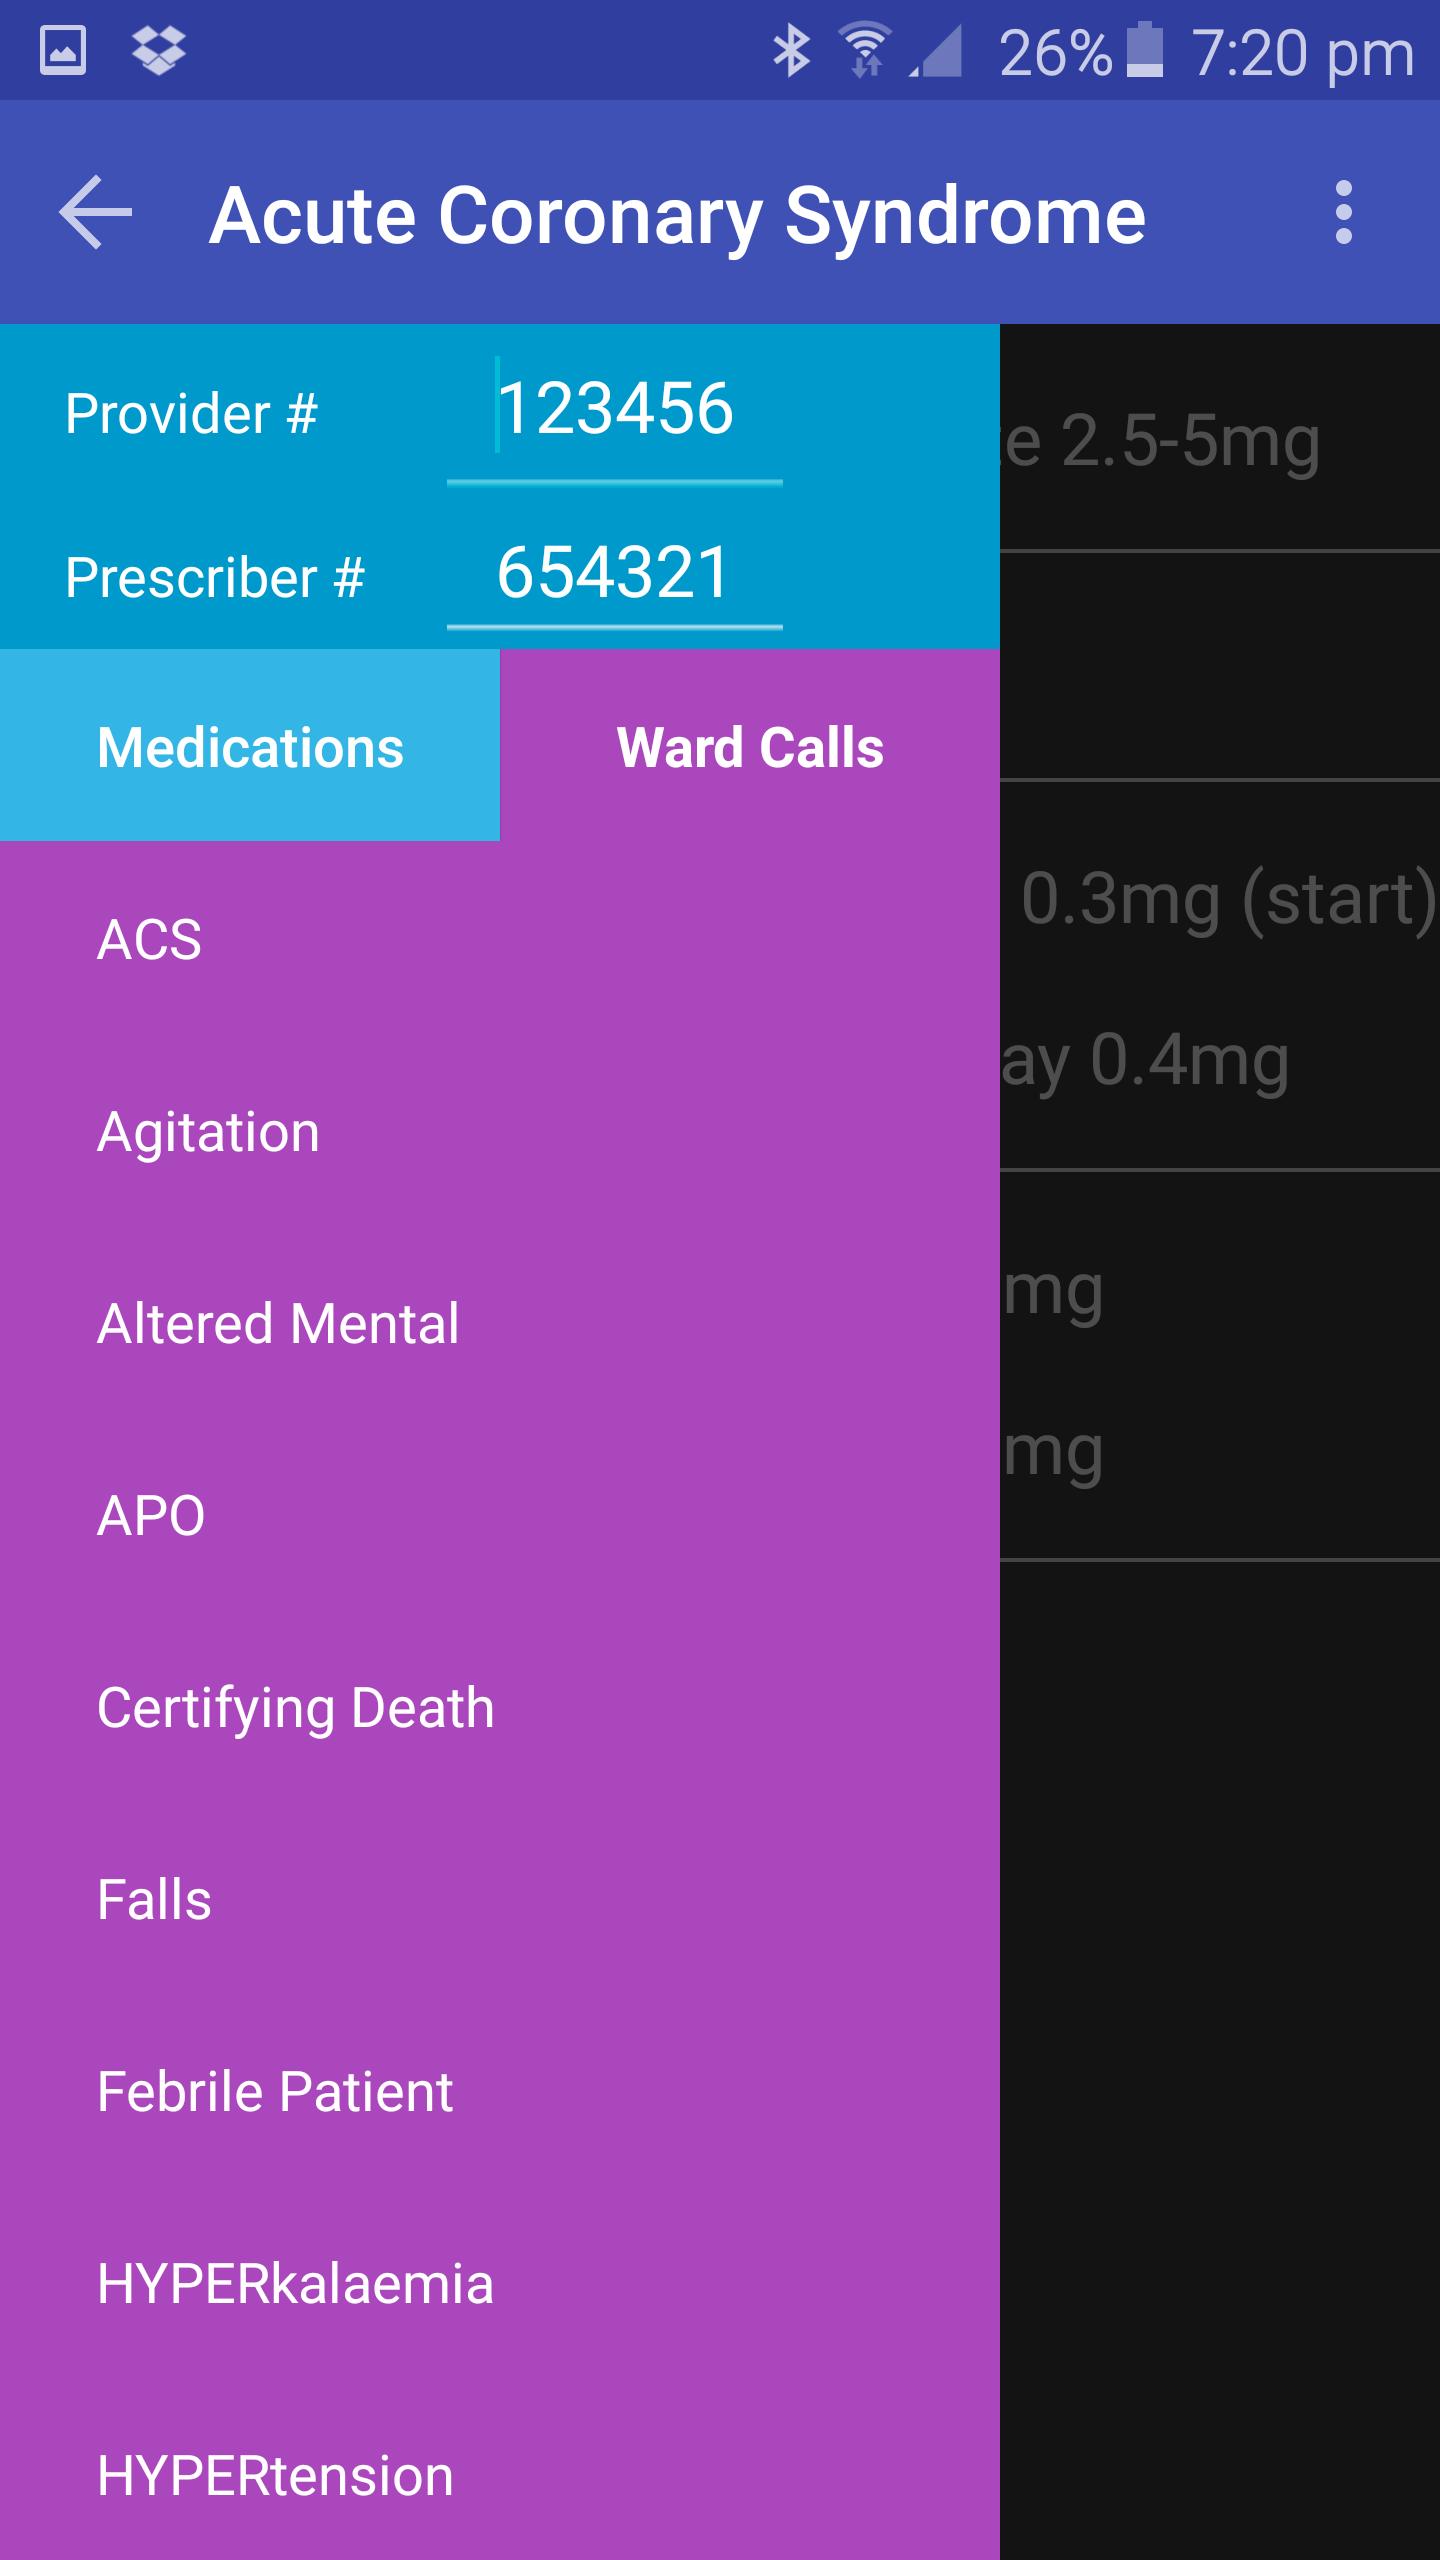Tap the battery indicator icon
Image resolution: width=1440 pixels, height=2560 pixels.
pos(1145,50)
